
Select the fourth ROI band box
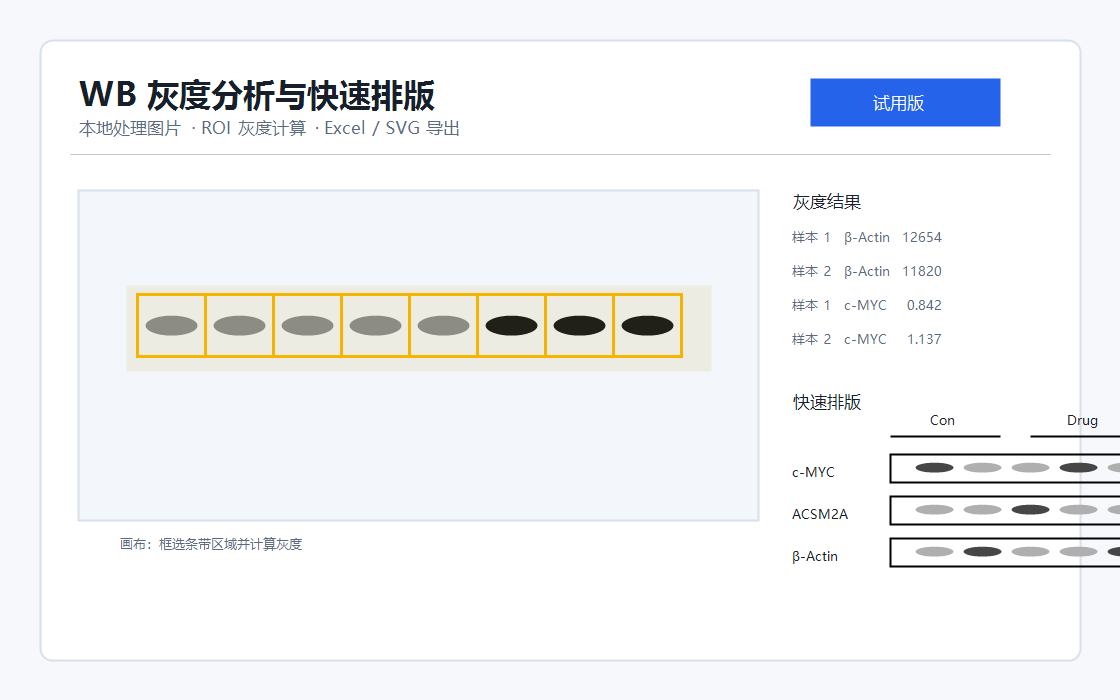pos(376,326)
